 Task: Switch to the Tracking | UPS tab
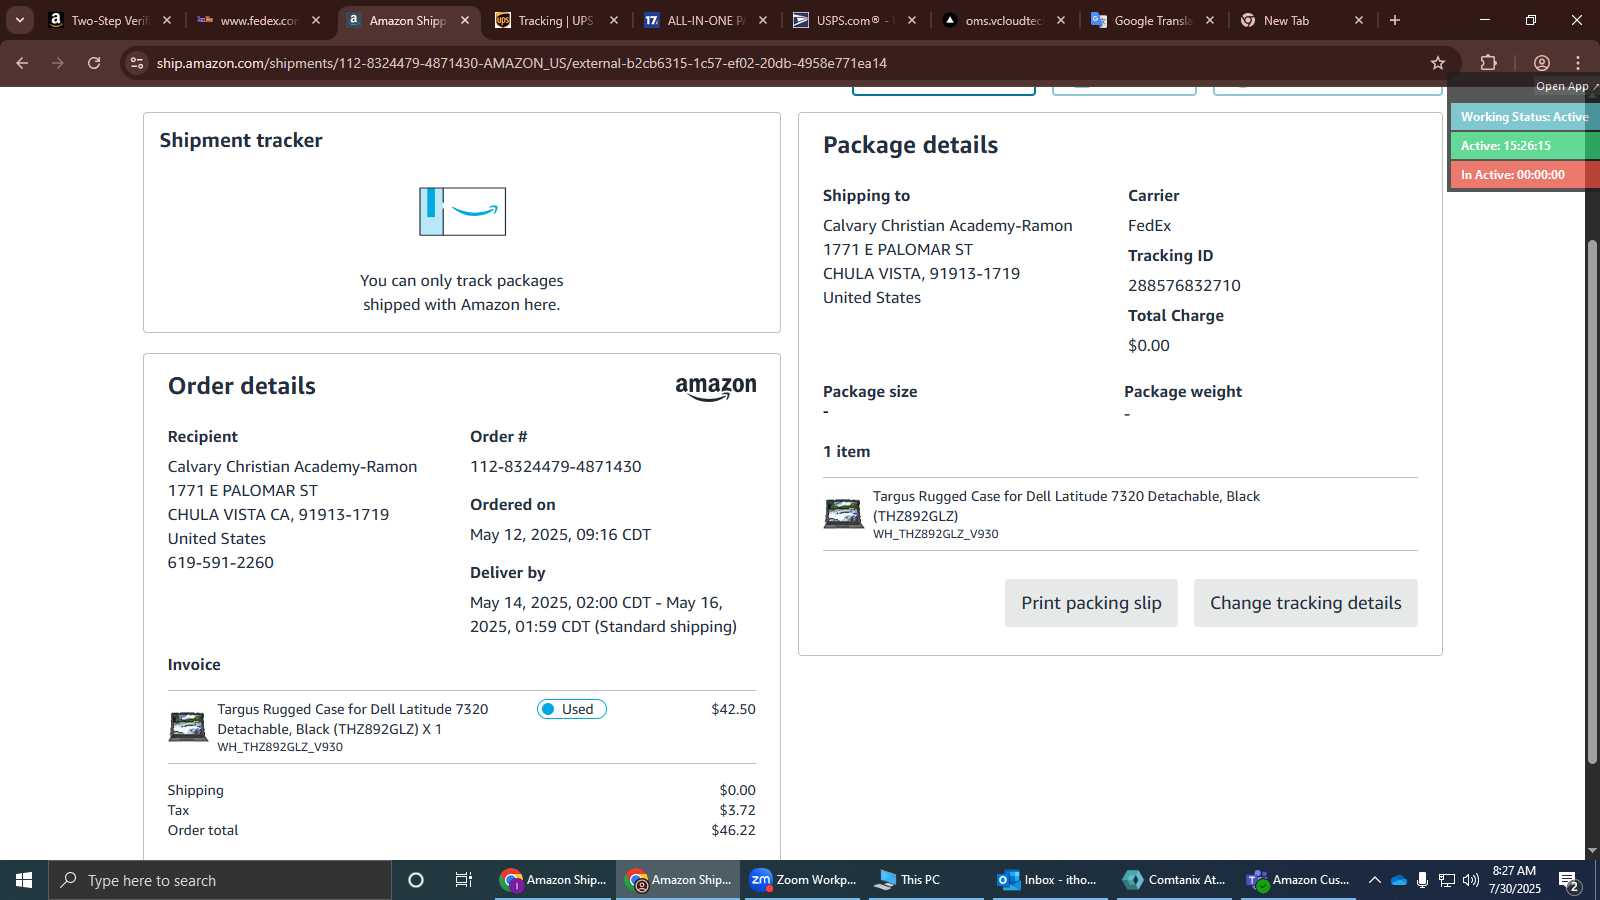(x=556, y=20)
